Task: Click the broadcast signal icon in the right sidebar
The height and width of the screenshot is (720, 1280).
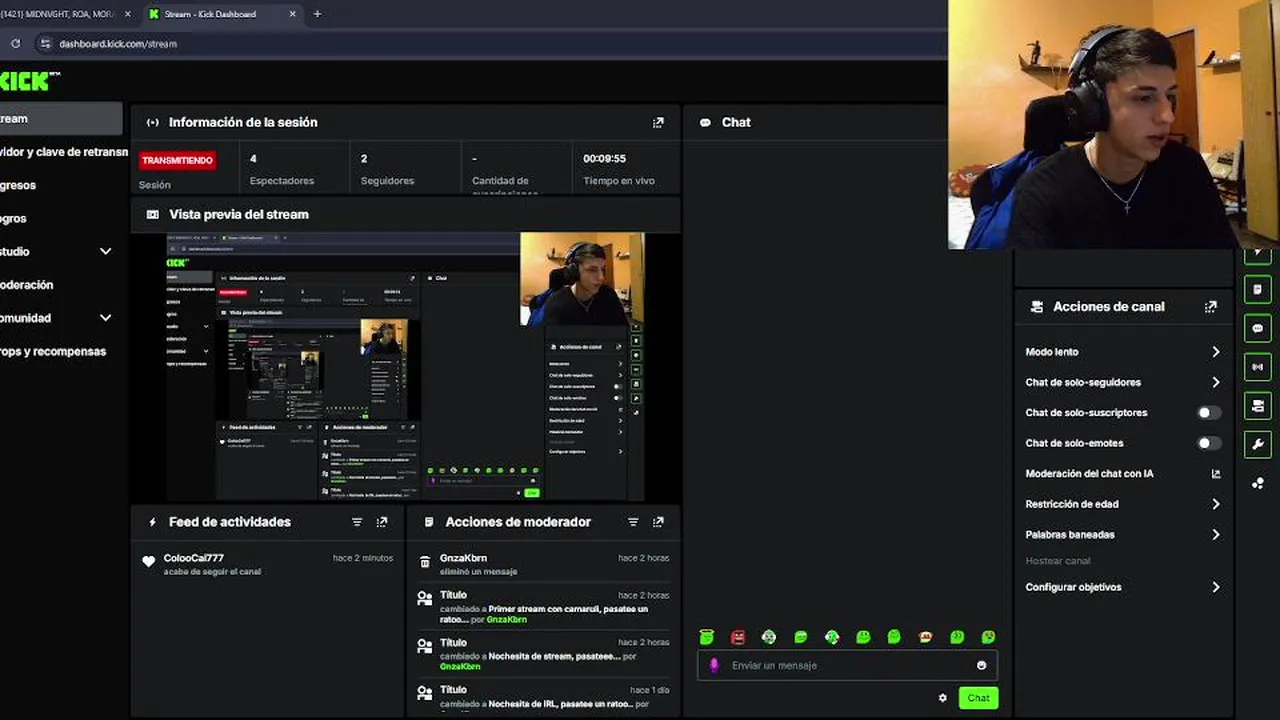Action: click(1257, 367)
